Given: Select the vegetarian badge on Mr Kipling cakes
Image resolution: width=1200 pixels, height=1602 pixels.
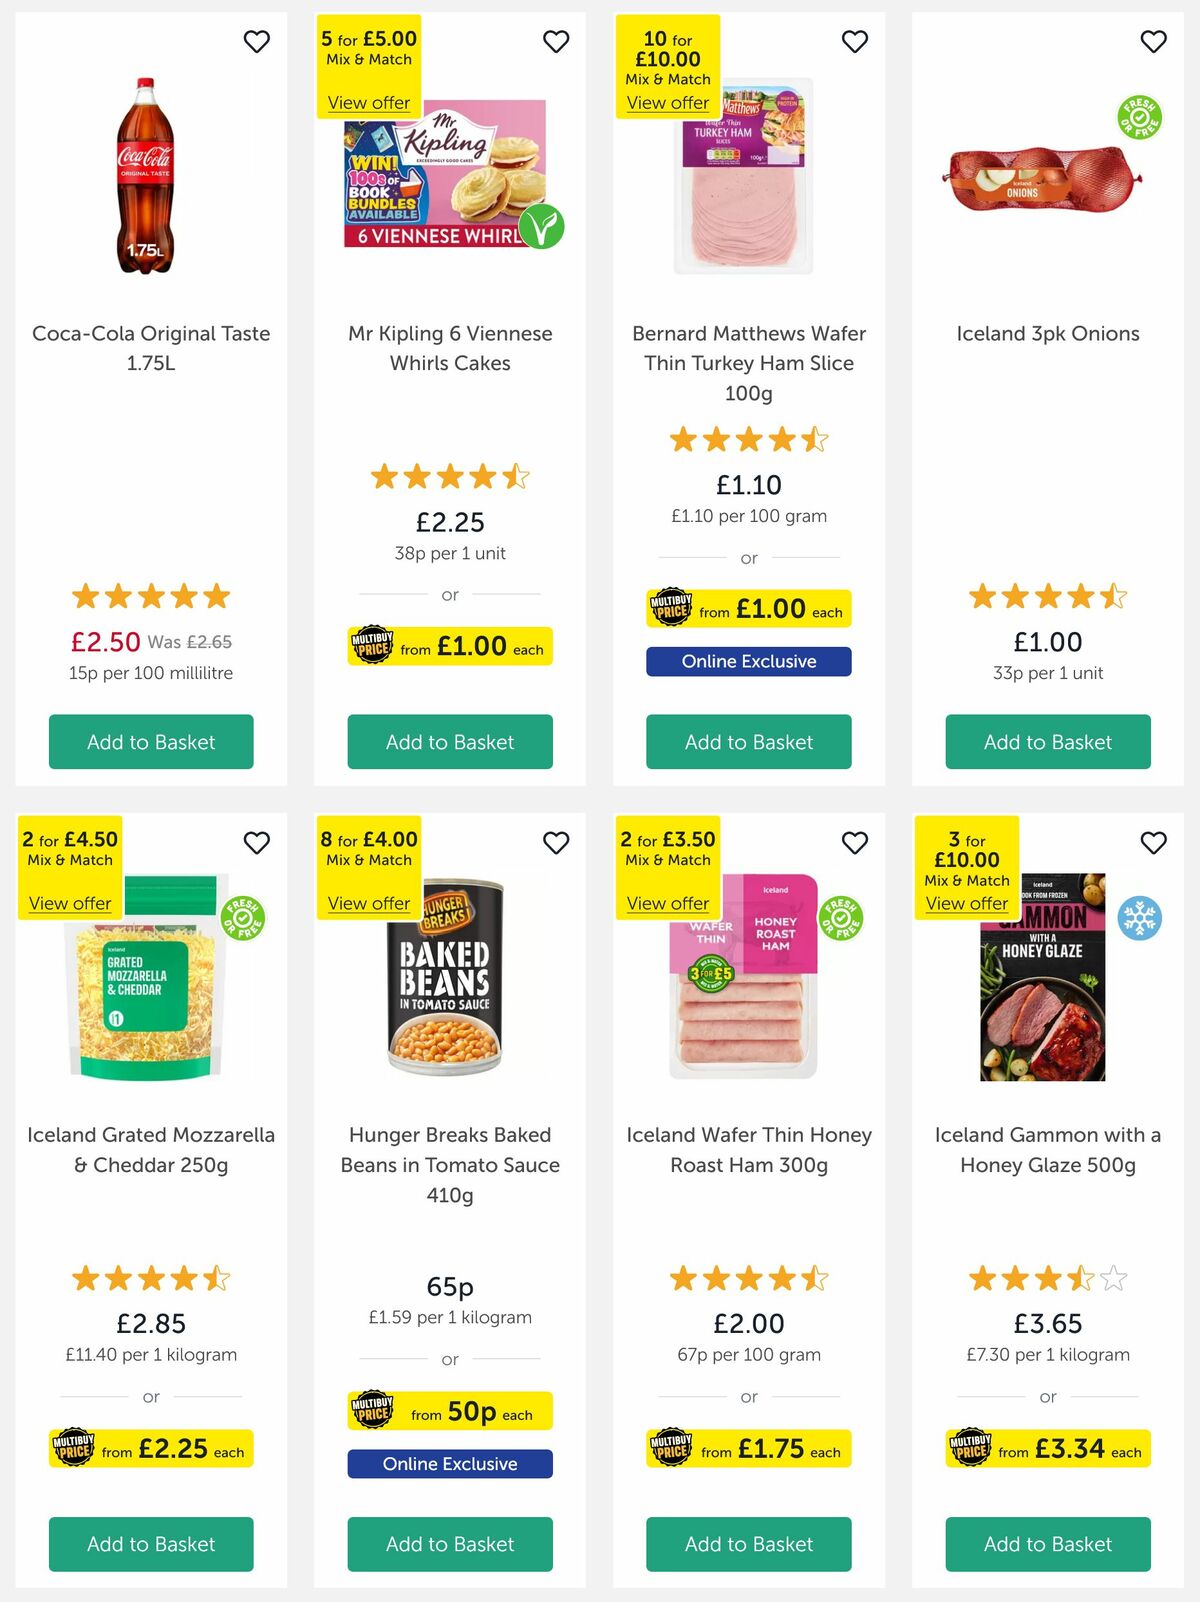Looking at the screenshot, I should [539, 227].
